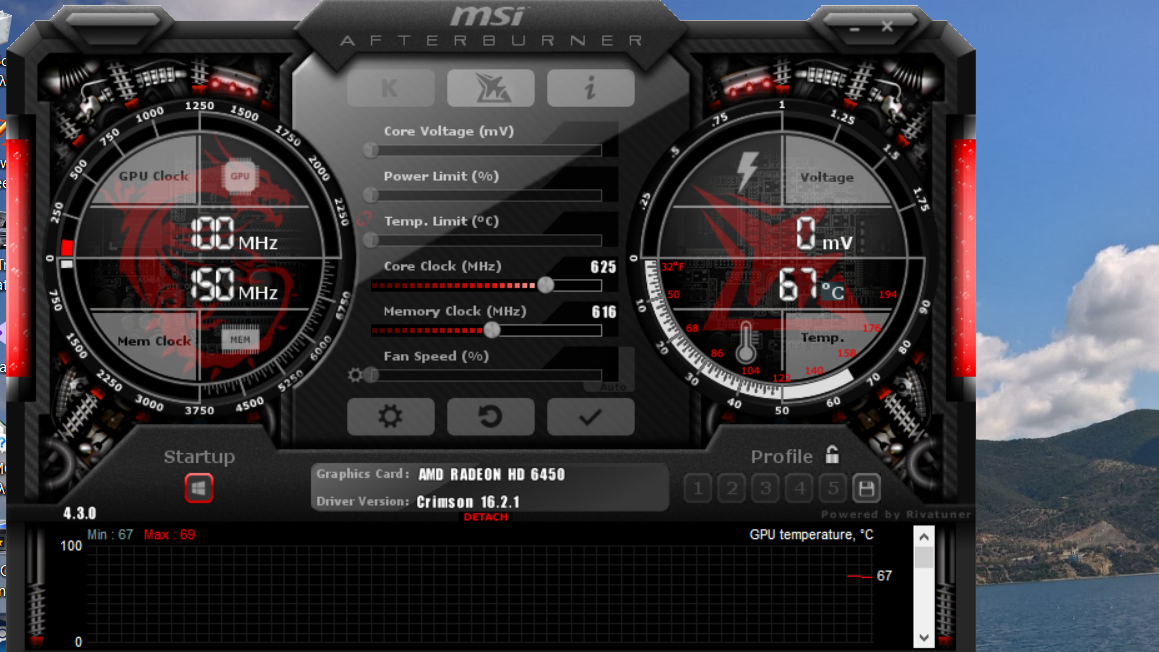
Task: Apply settings with the checkmark button
Action: (591, 417)
